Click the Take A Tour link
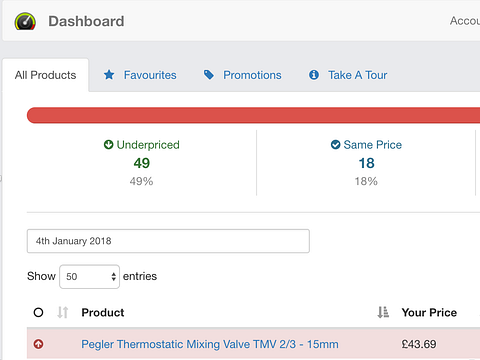480x360 pixels. click(x=357, y=75)
